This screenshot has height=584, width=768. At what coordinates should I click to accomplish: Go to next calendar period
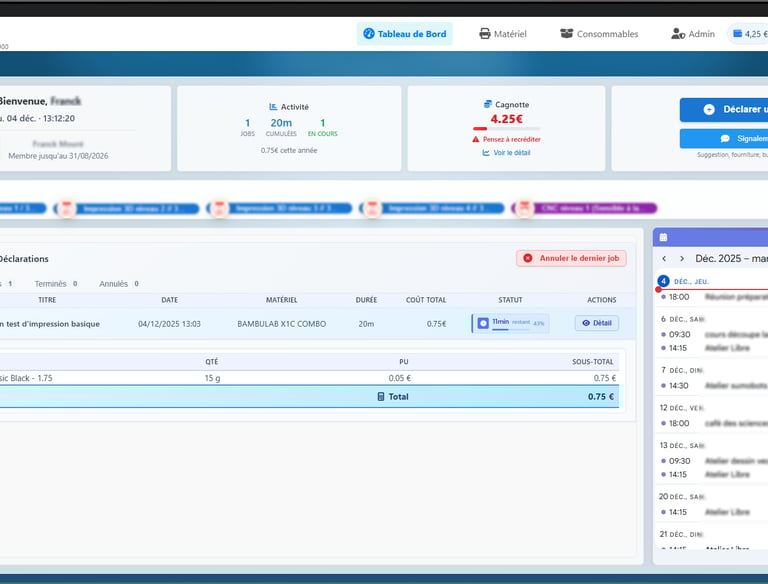tap(682, 259)
